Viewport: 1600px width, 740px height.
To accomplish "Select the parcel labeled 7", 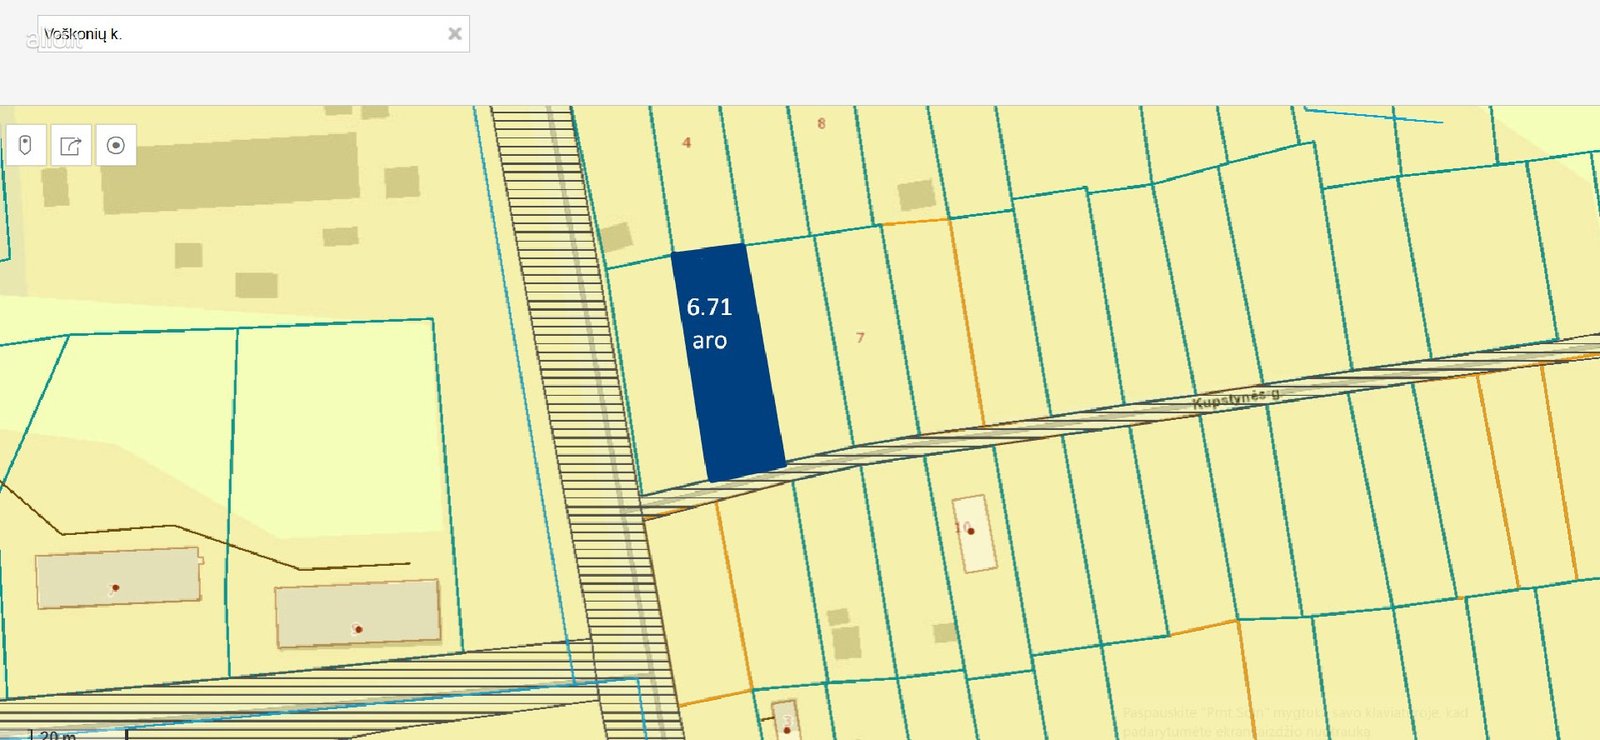I will pos(860,338).
